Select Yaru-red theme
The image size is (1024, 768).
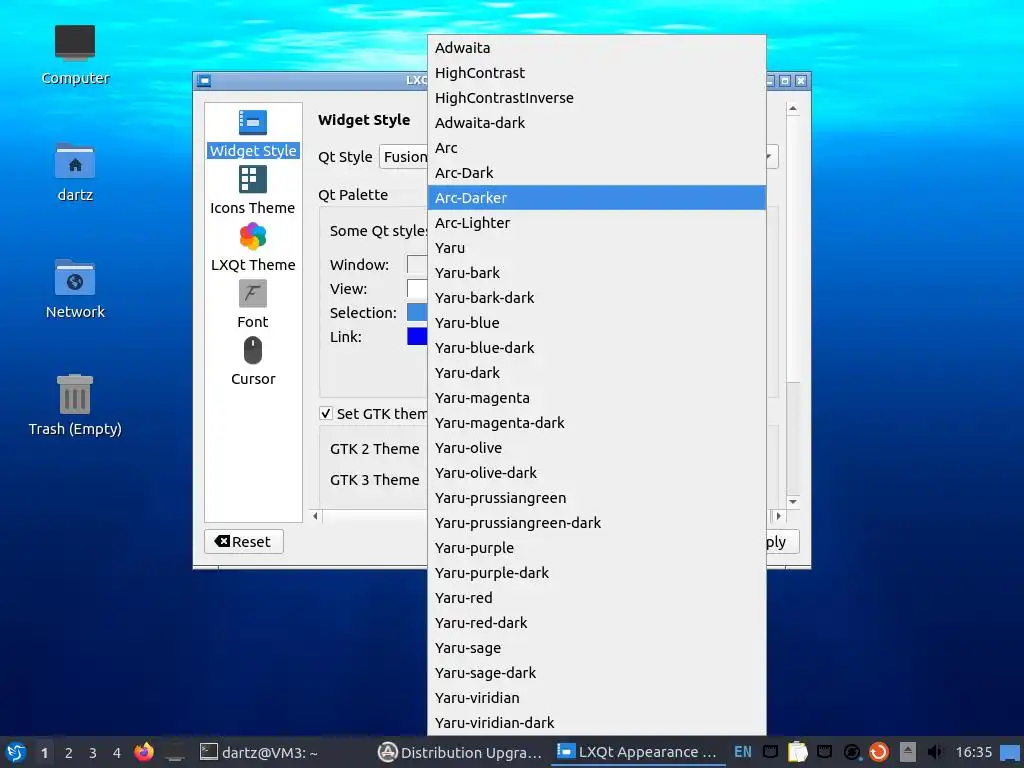pos(596,598)
